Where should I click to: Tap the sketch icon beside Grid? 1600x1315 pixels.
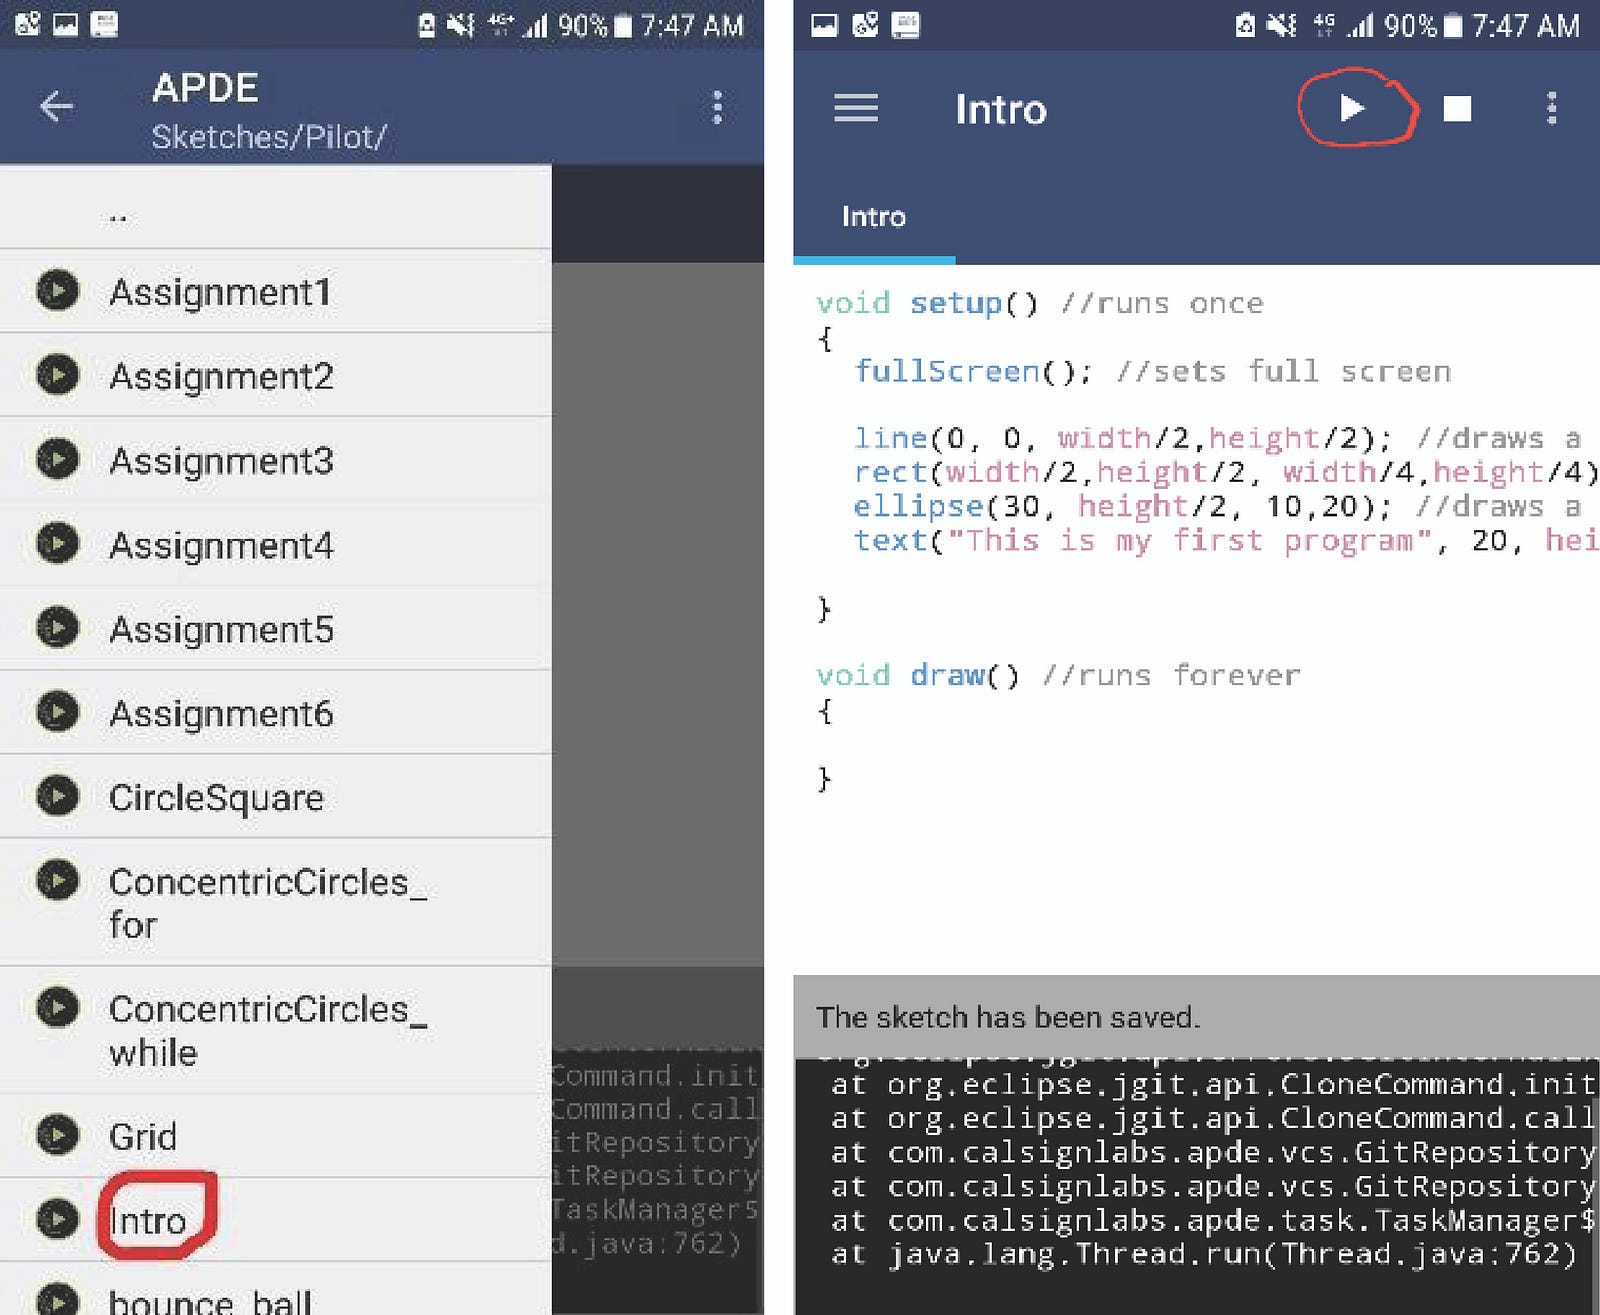click(x=57, y=1135)
